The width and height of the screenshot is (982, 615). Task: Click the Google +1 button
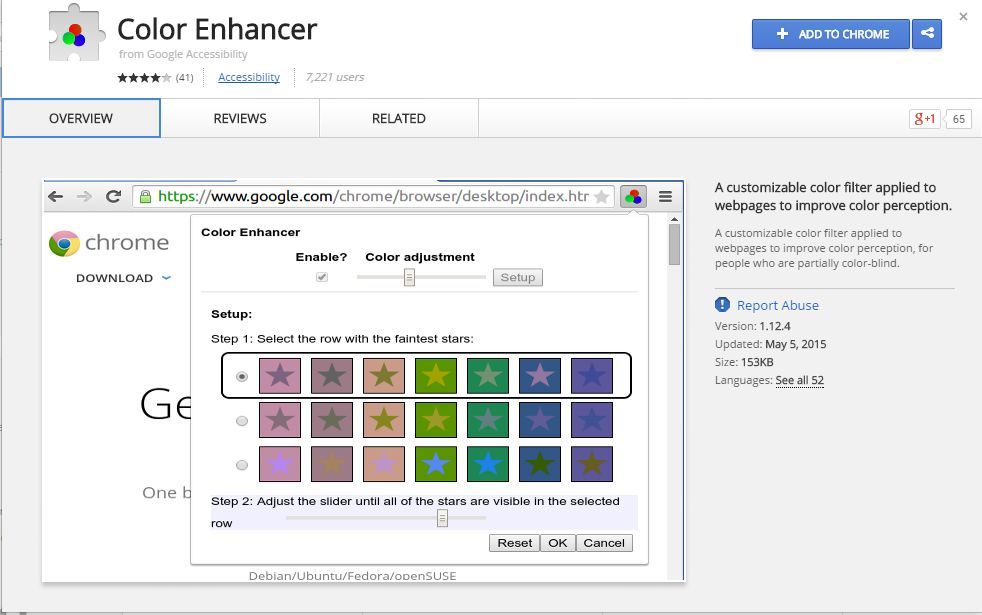tap(924, 119)
